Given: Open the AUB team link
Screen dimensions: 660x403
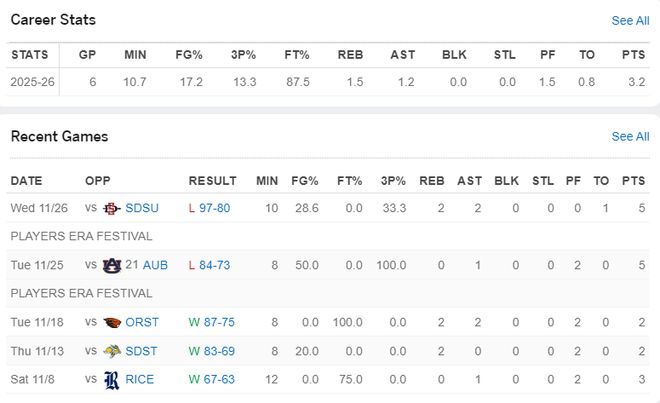Looking at the screenshot, I should (x=155, y=265).
